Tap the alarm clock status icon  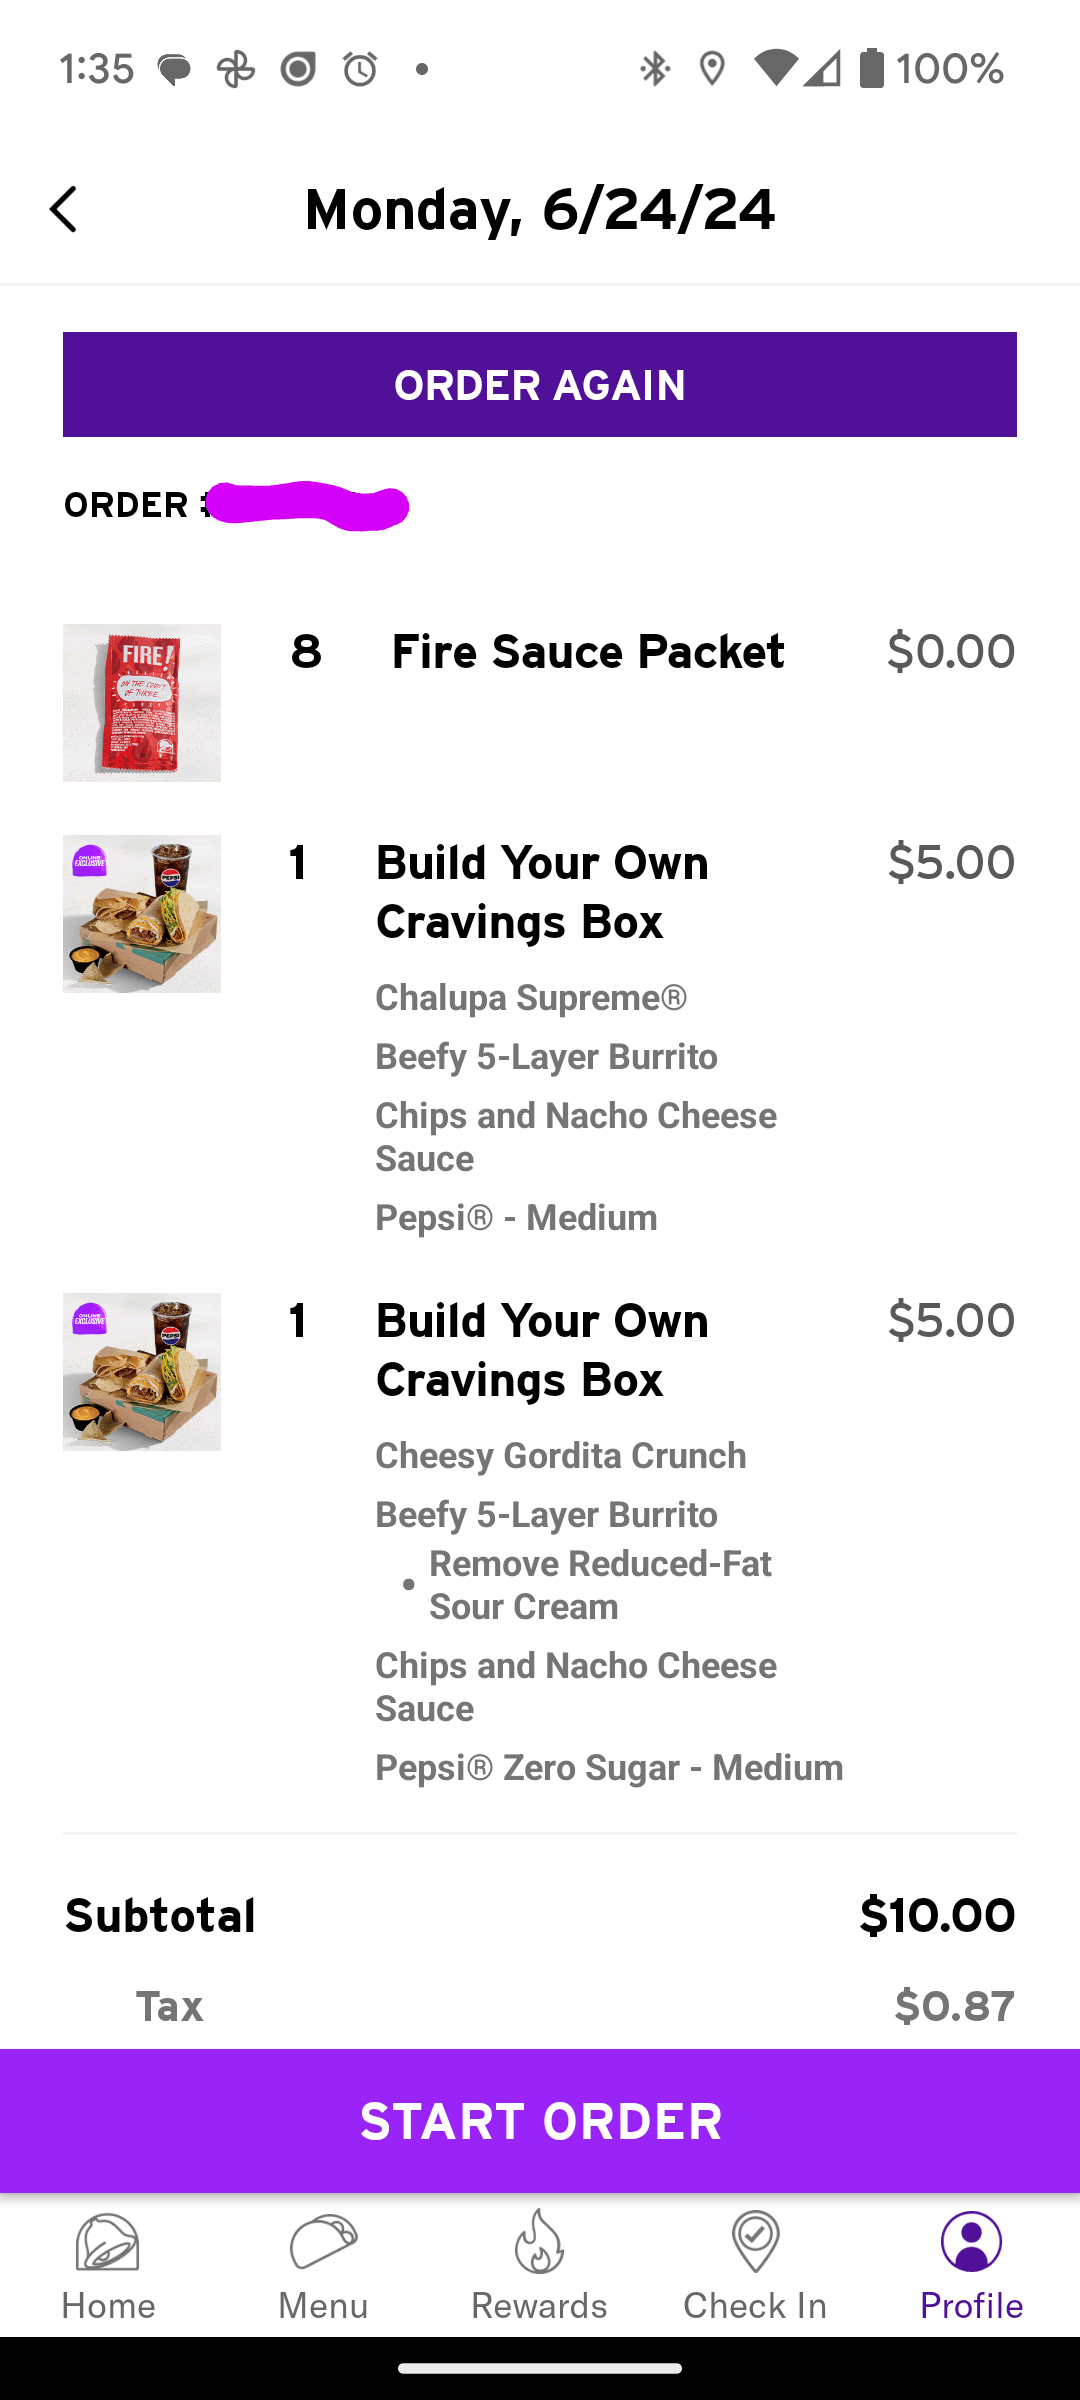coord(360,69)
